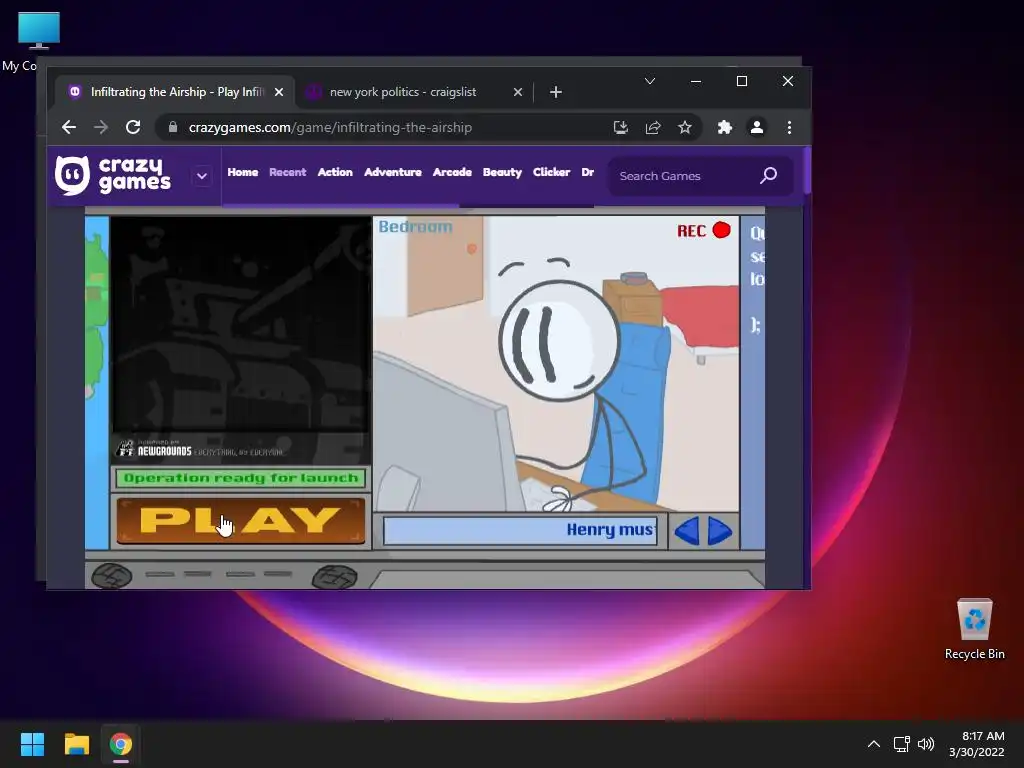
Task: Click the Operation ready for launch banner
Action: click(x=241, y=478)
